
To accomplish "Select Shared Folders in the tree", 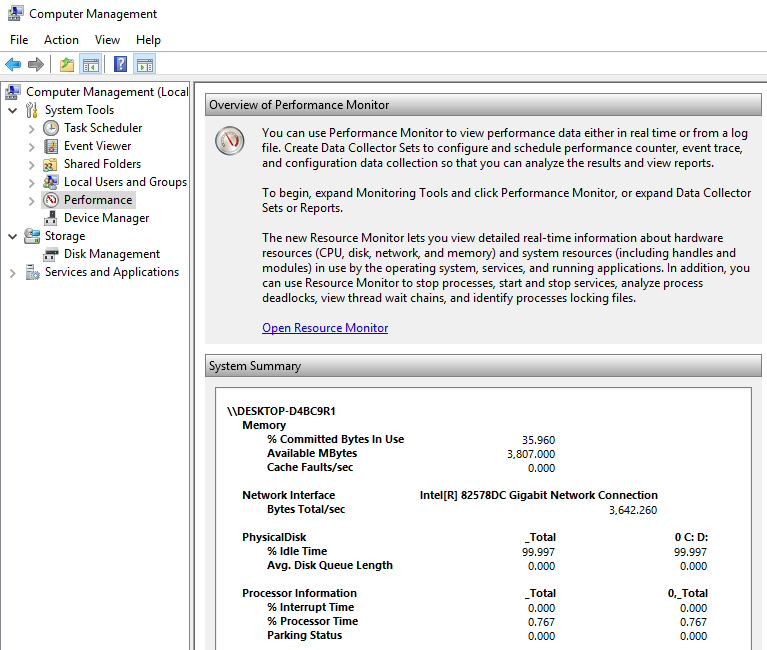I will 102,164.
